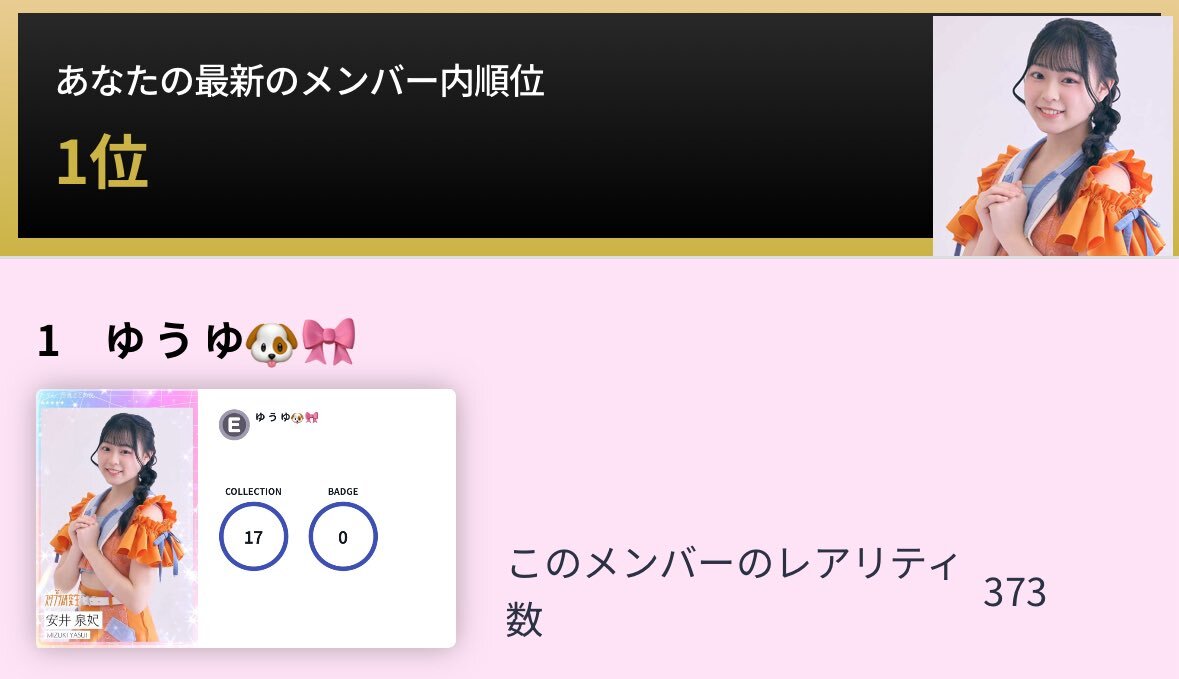This screenshot has height=679, width=1179.
Task: Click the あなたの最新のメンバー内順位 heading
Action: 300,80
